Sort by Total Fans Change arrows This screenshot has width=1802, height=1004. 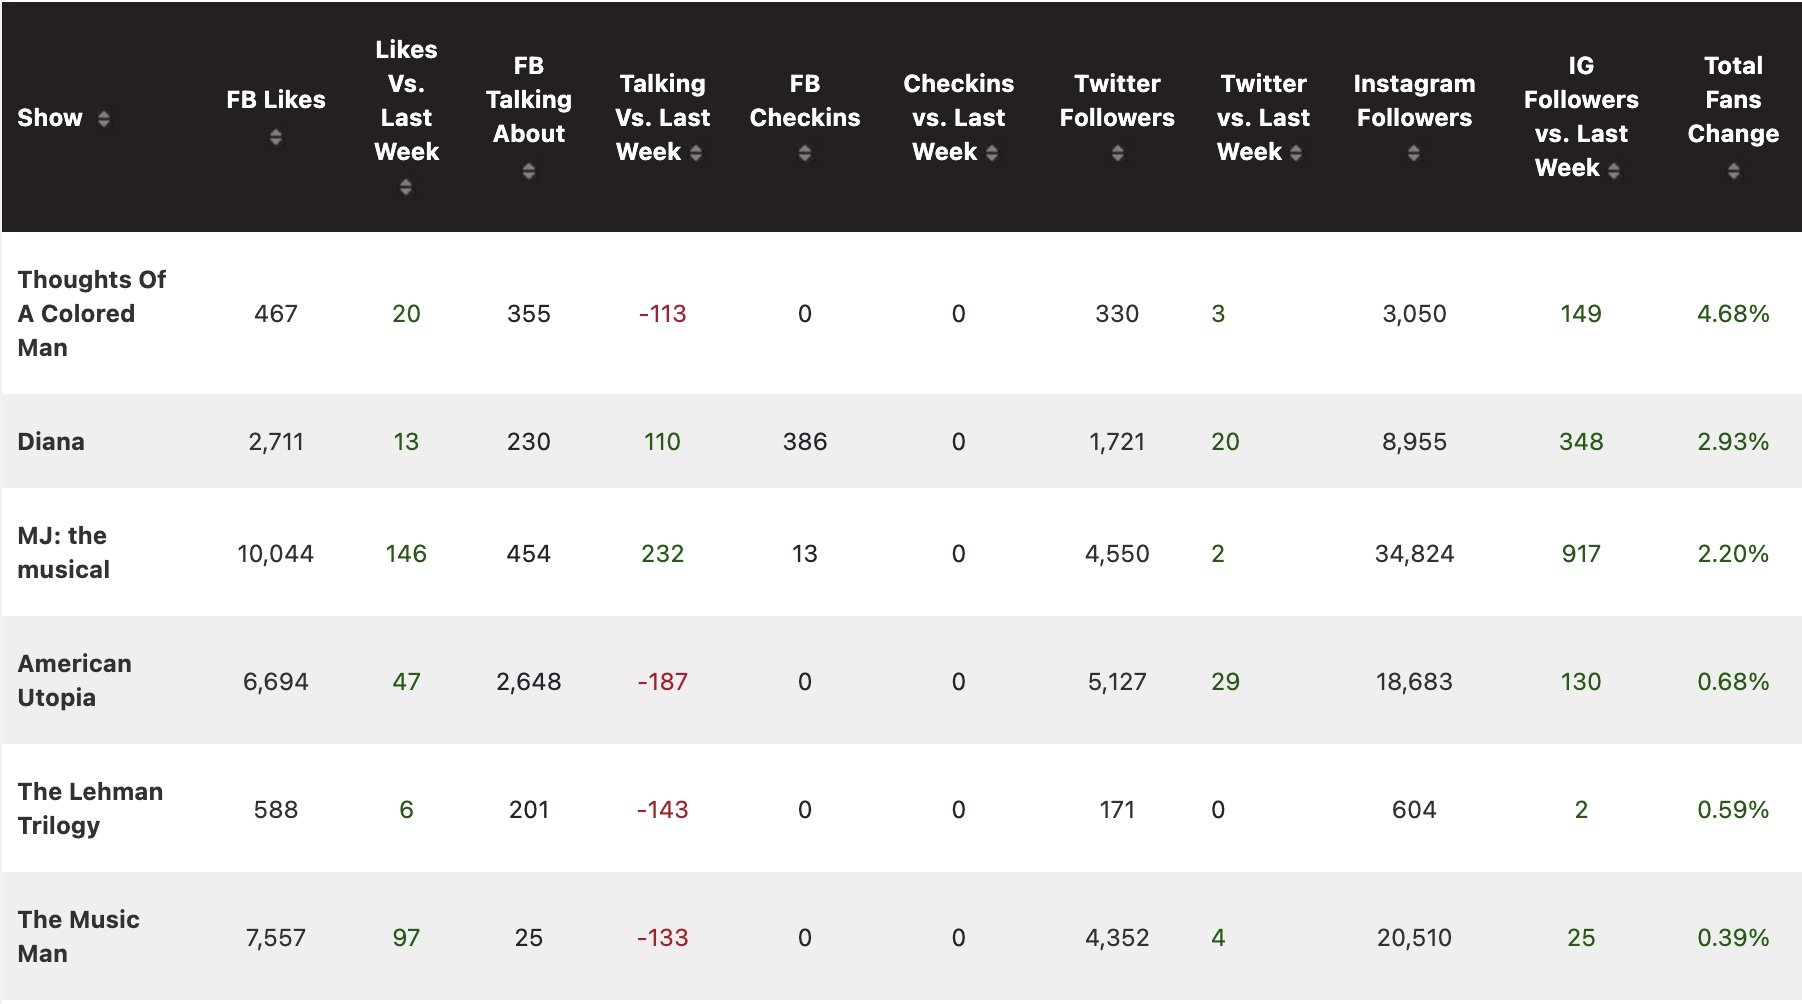[x=1733, y=171]
